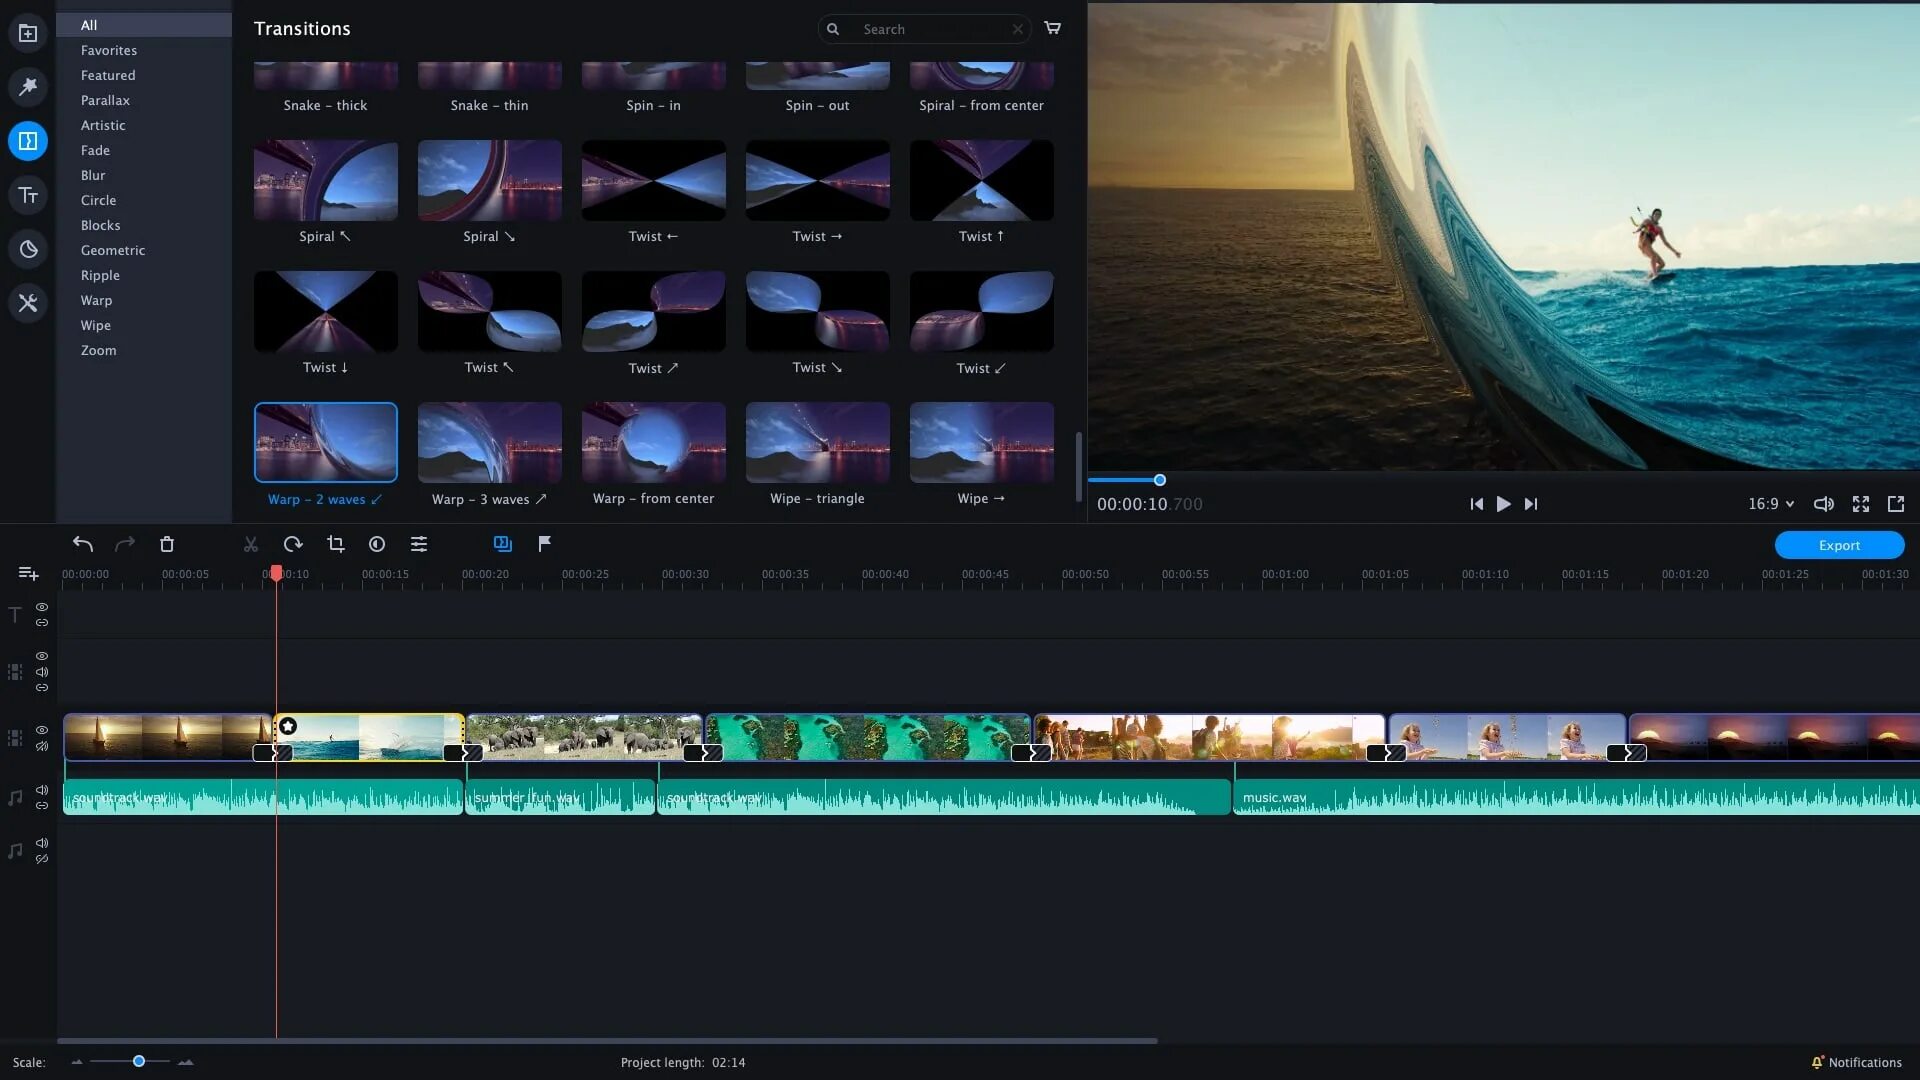Expand the Geometric transitions category
The height and width of the screenshot is (1080, 1920).
(113, 251)
